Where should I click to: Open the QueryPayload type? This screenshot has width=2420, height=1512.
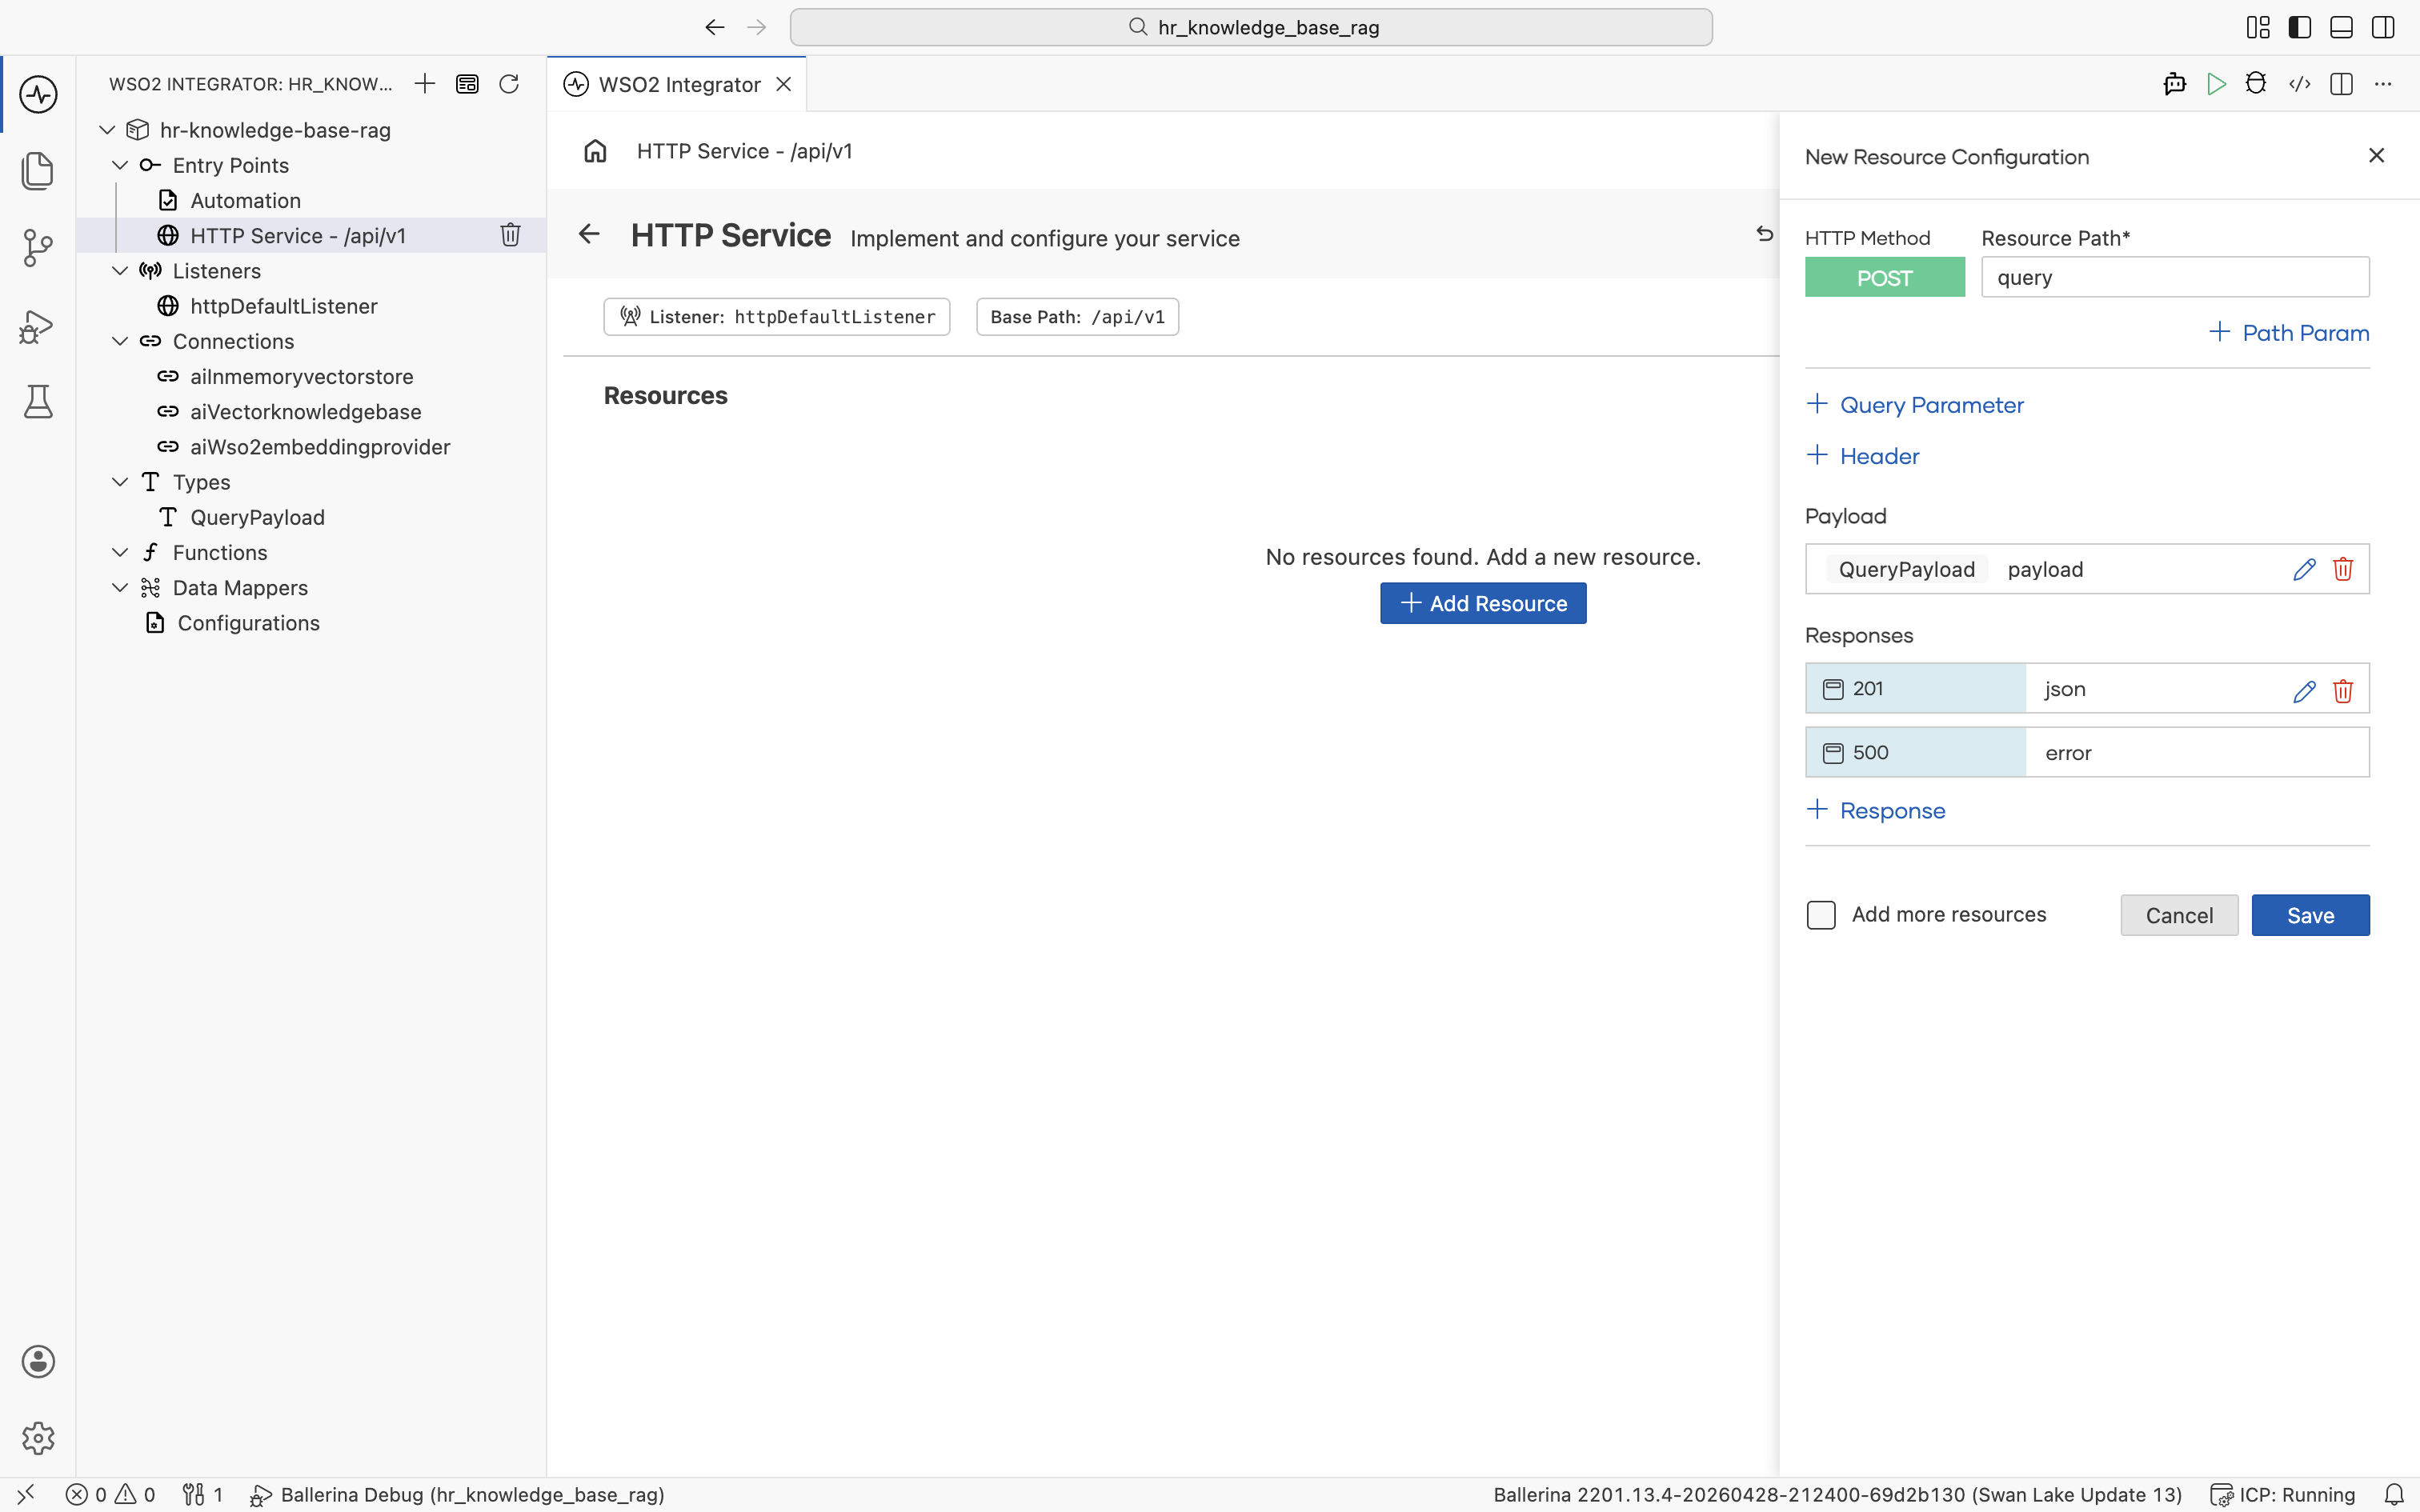pyautogui.click(x=257, y=517)
